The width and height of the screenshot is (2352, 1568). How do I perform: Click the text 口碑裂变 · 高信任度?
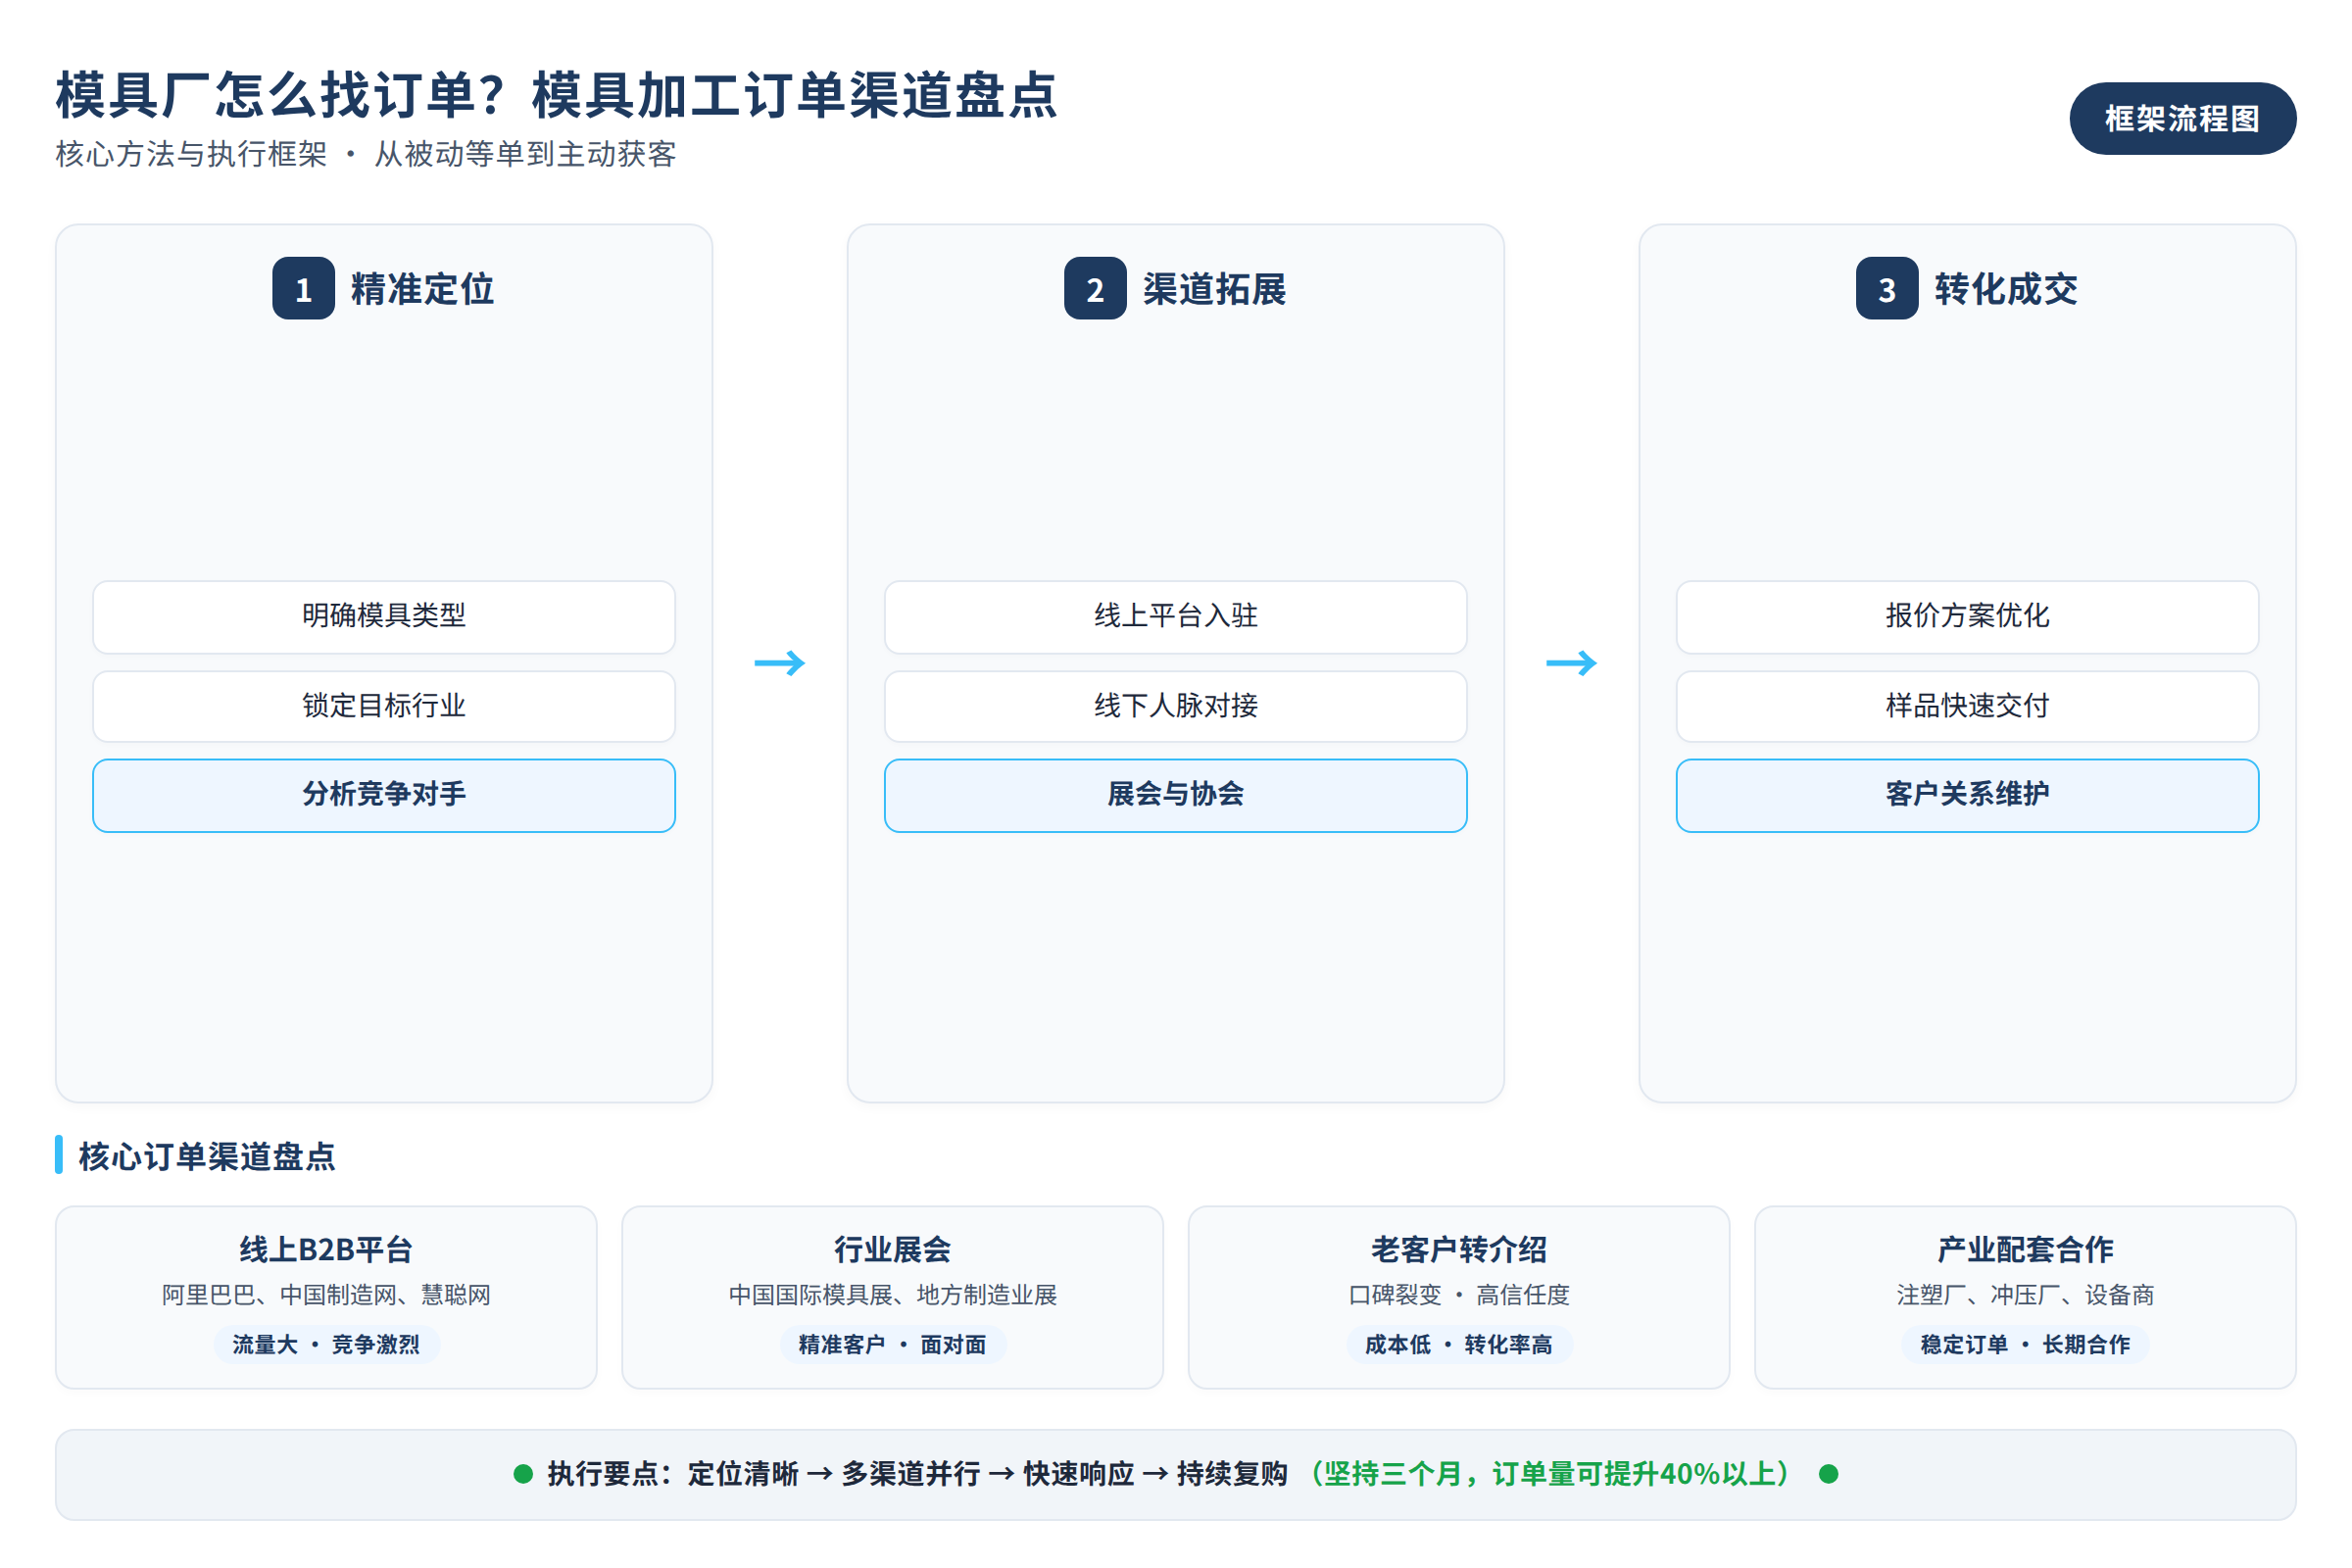(x=1459, y=1295)
